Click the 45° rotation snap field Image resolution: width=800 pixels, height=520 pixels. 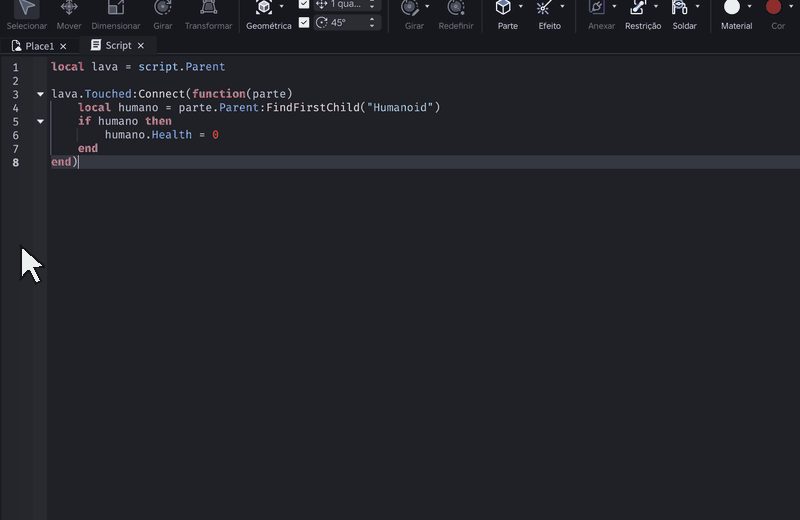point(347,22)
